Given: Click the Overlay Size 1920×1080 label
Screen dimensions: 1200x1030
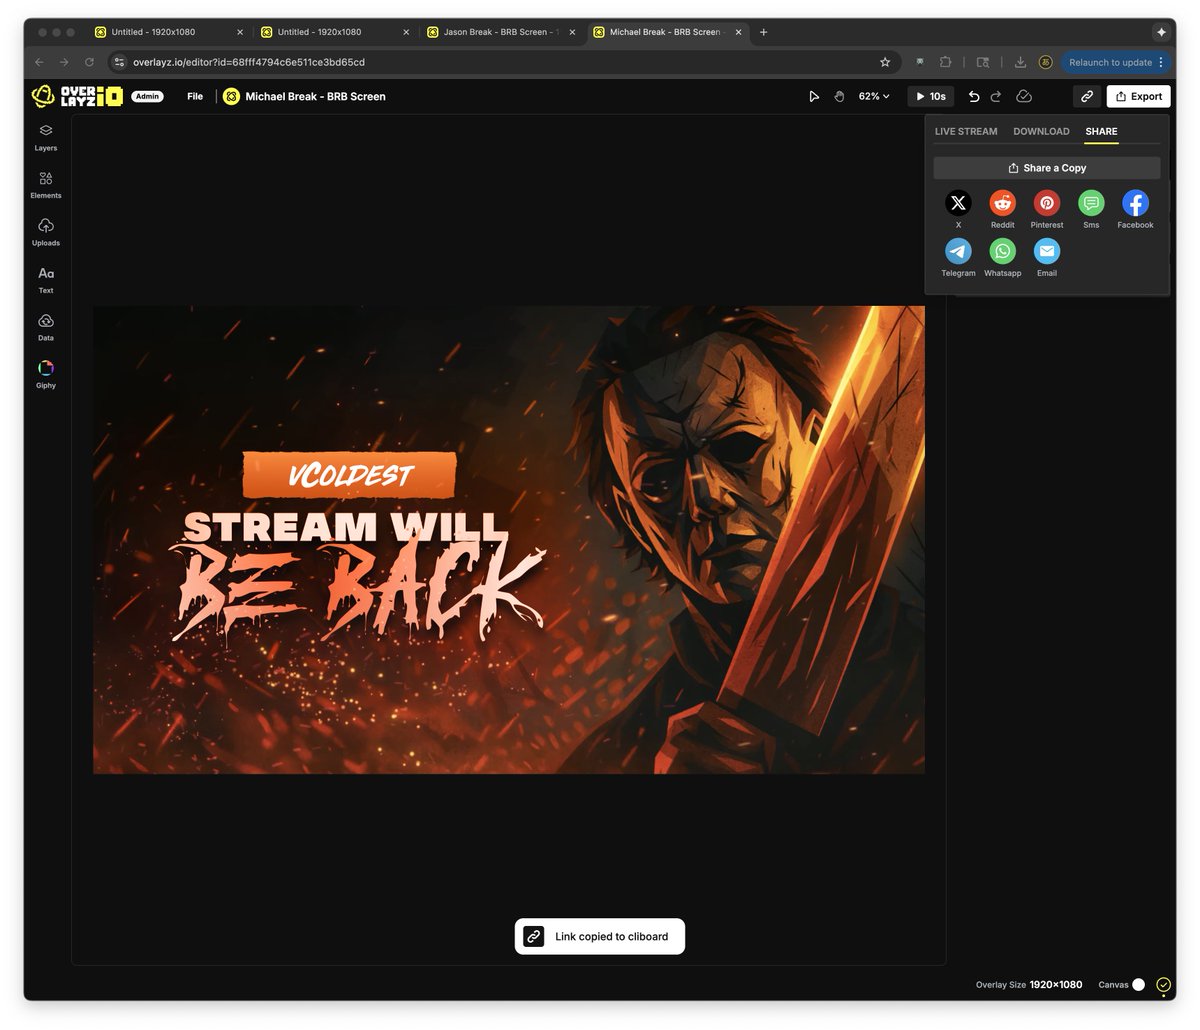Looking at the screenshot, I should pyautogui.click(x=1029, y=985).
